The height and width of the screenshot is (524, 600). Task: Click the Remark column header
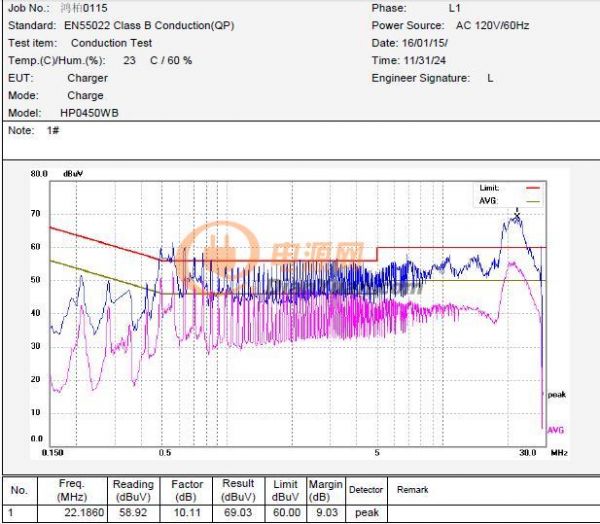coord(412,490)
